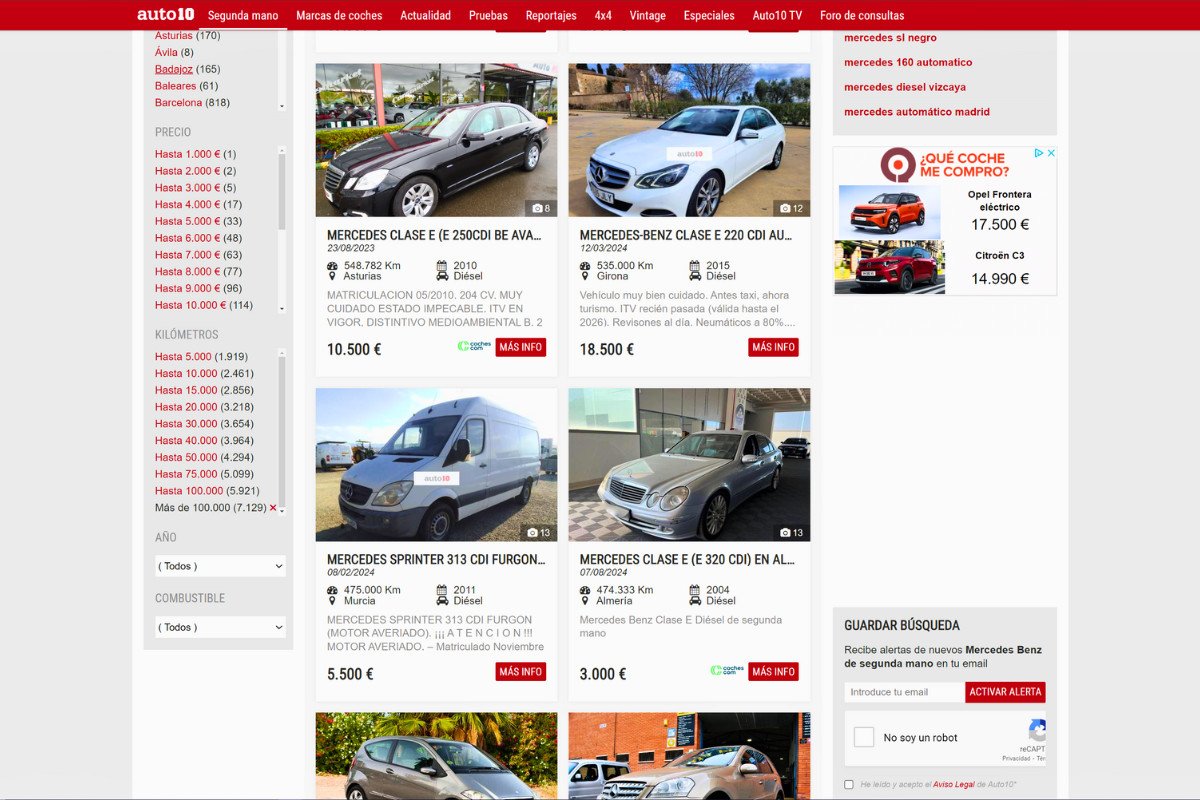Click the email input field
Screen dimensions: 1200x800
[x=904, y=692]
